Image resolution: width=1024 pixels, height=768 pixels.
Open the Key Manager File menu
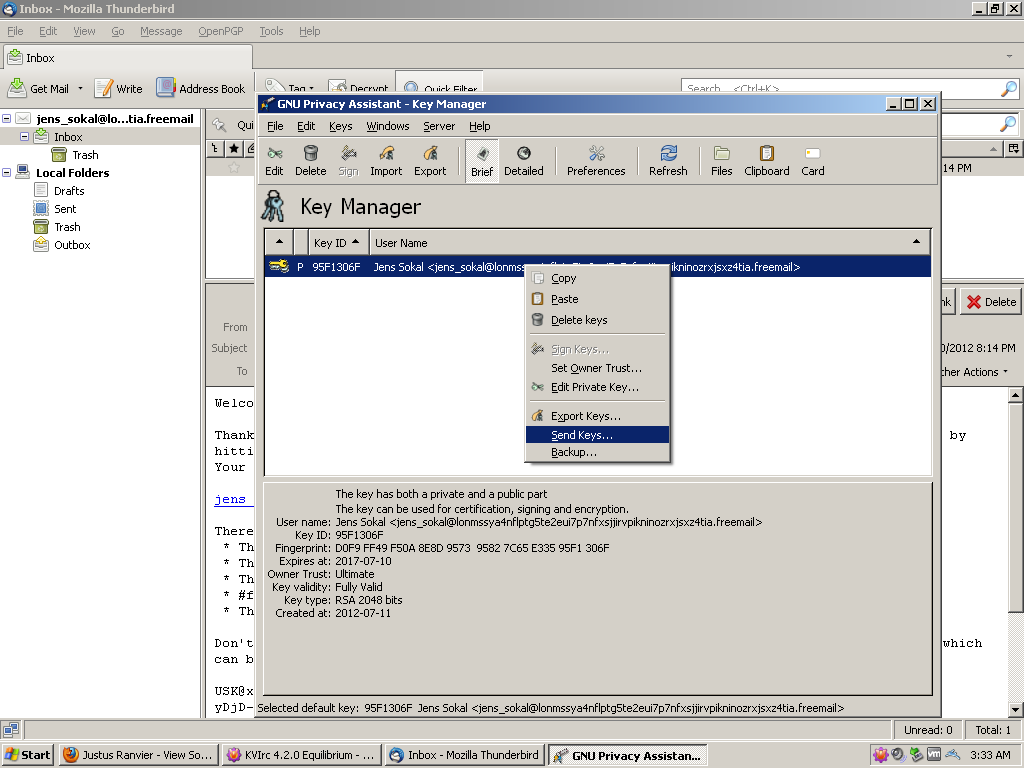tap(275, 126)
